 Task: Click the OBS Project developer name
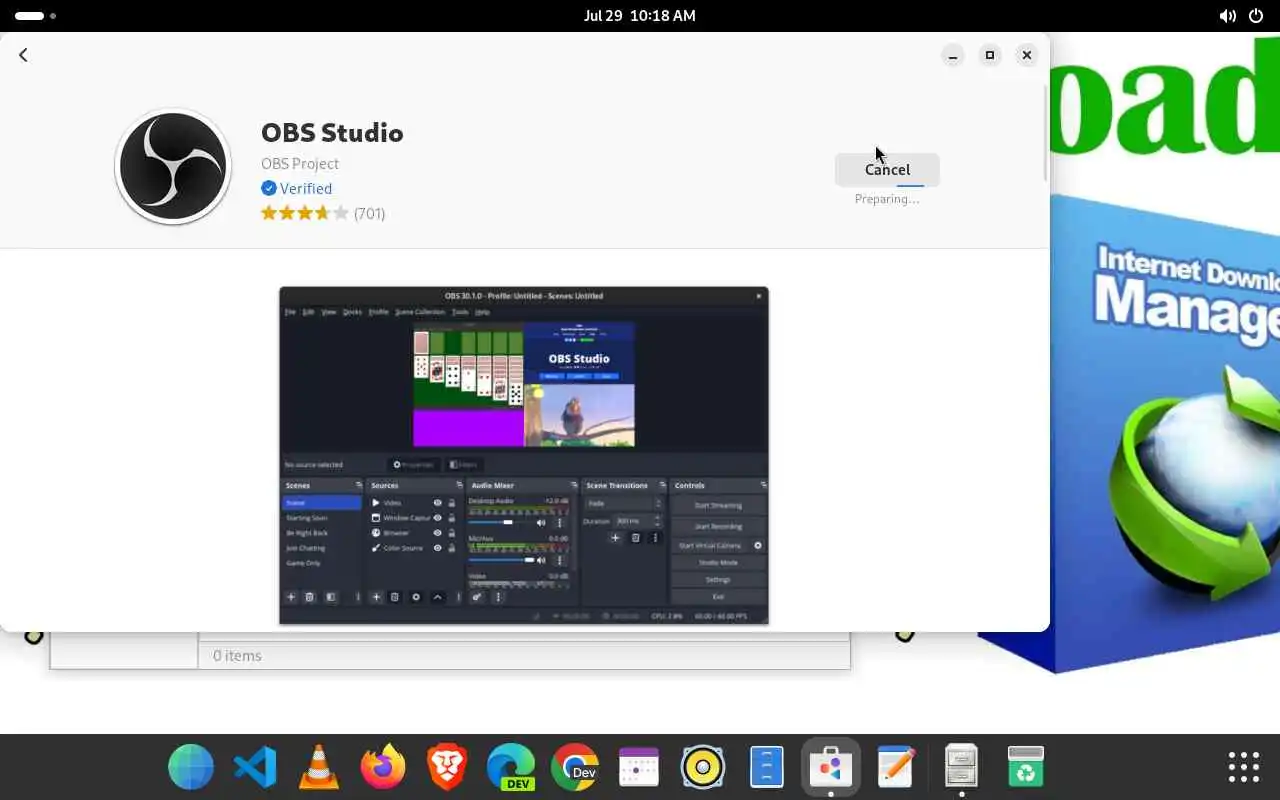300,163
